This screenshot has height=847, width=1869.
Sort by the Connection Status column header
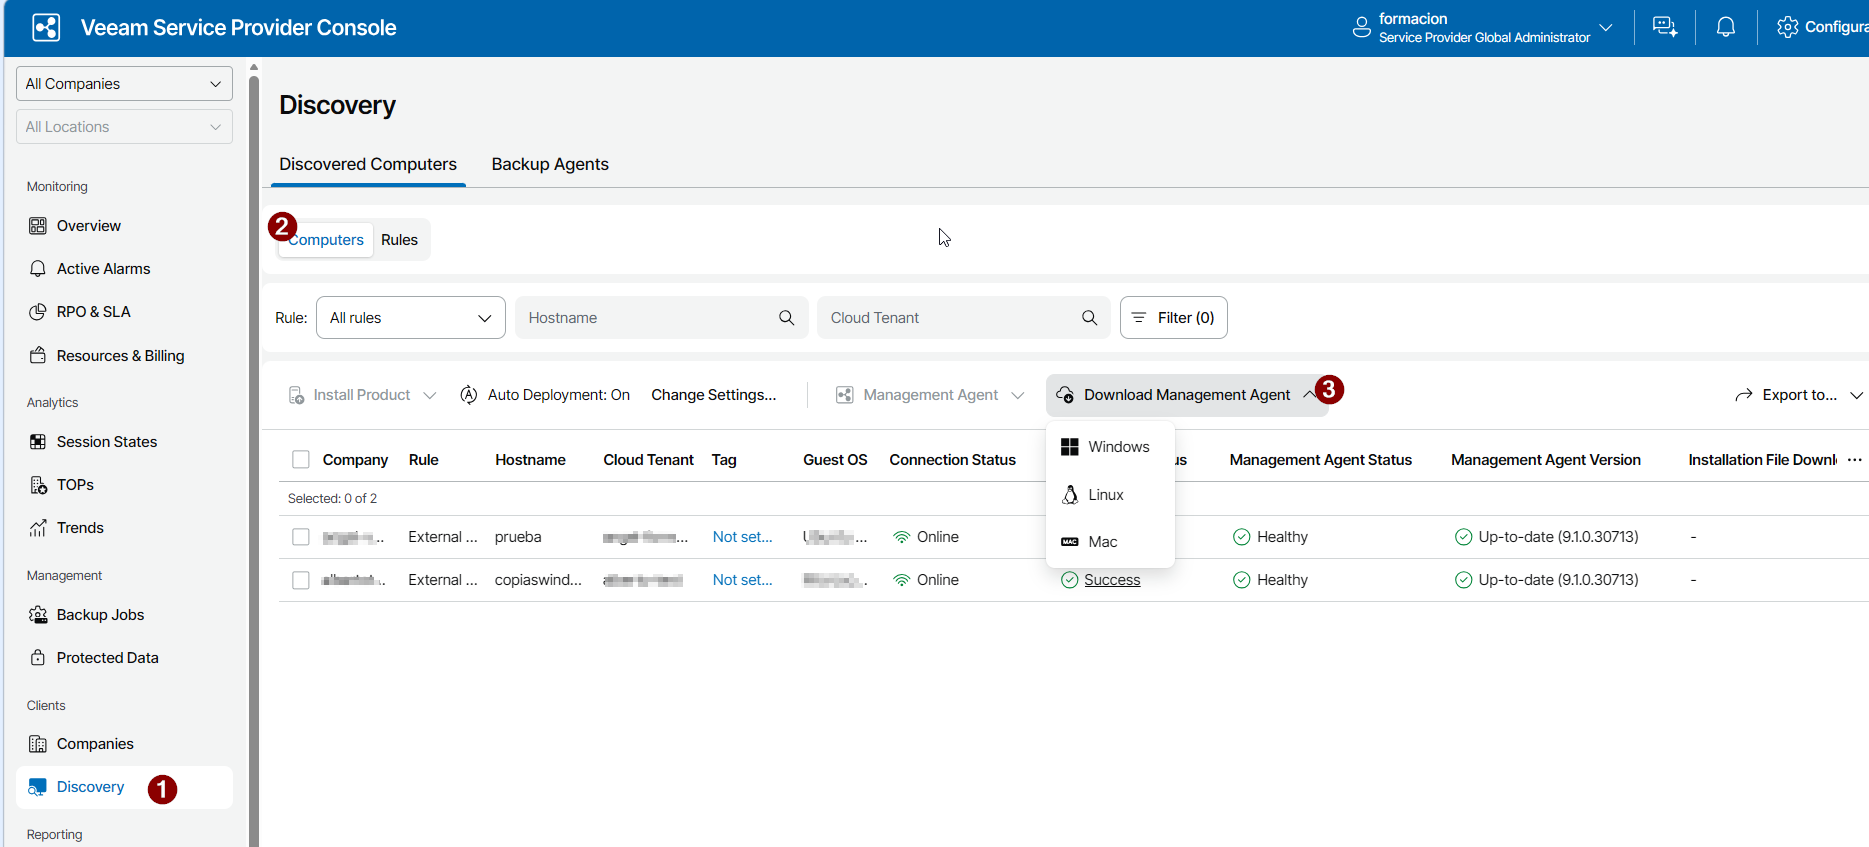(952, 460)
